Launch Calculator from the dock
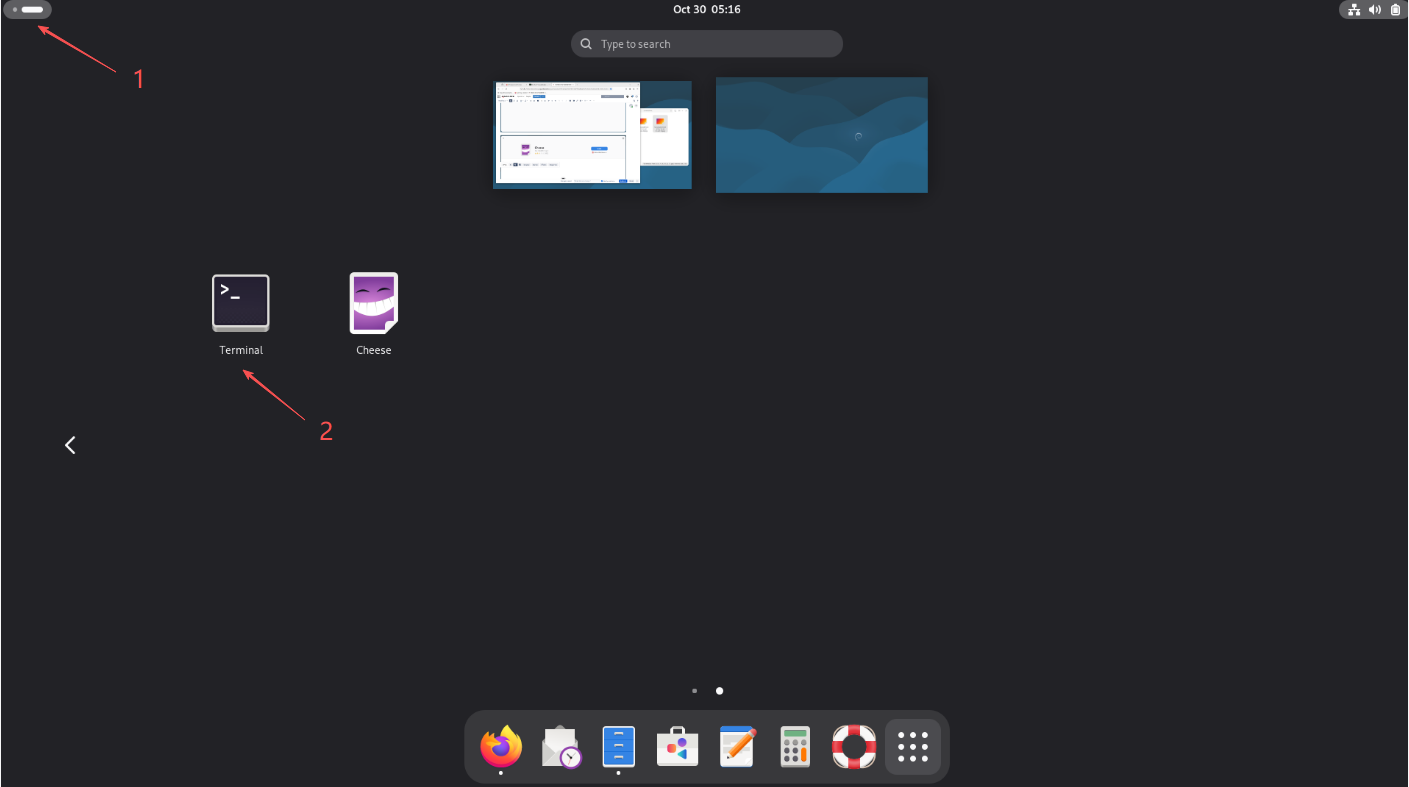1409x787 pixels. pyautogui.click(x=795, y=747)
